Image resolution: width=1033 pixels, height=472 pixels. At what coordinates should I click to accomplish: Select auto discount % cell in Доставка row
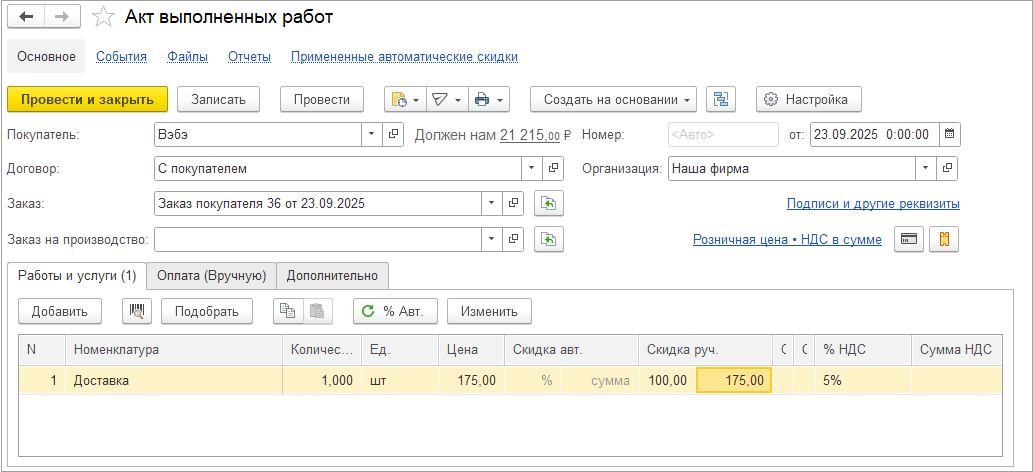pyautogui.click(x=533, y=380)
